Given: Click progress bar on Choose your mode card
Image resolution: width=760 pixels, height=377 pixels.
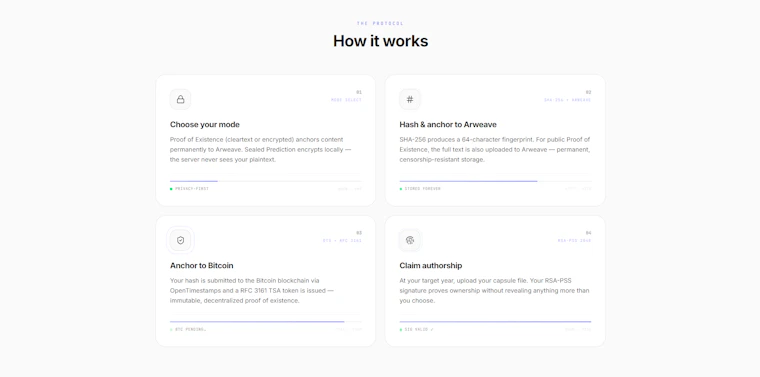Looking at the screenshot, I should click(x=266, y=181).
